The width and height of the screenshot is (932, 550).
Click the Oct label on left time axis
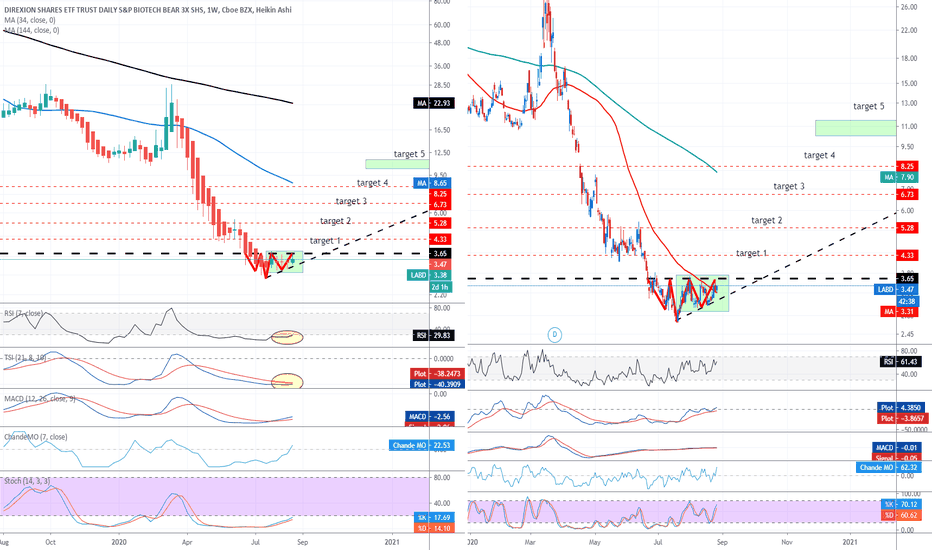click(51, 542)
